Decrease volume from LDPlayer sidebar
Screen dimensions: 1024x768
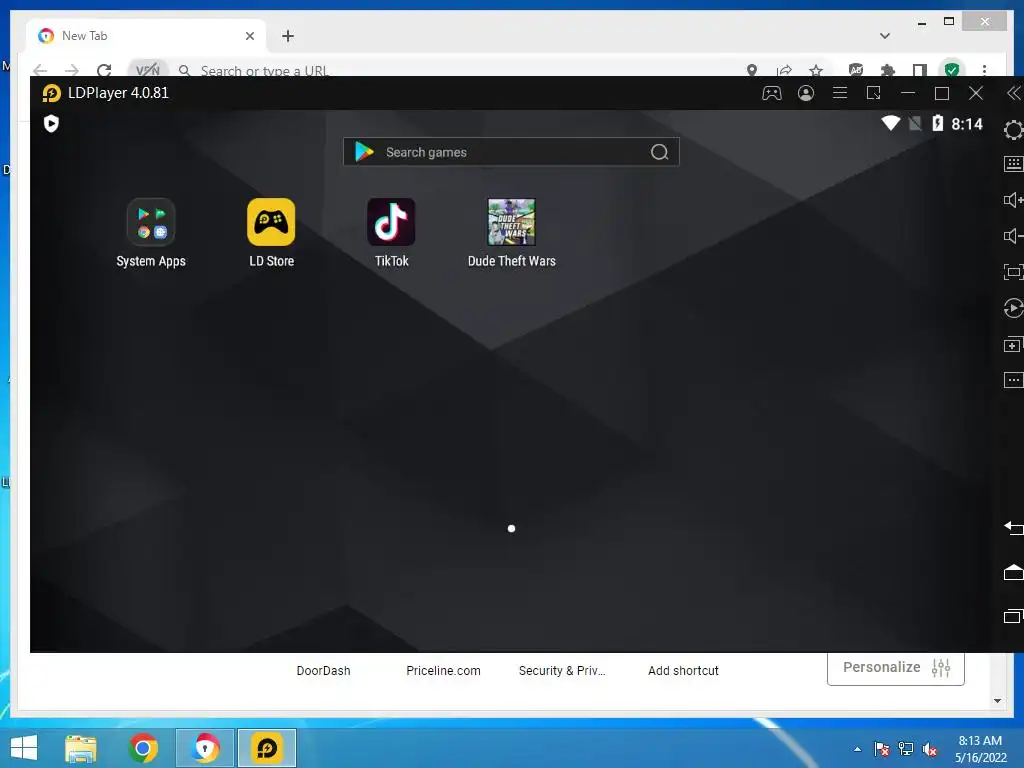point(1014,236)
